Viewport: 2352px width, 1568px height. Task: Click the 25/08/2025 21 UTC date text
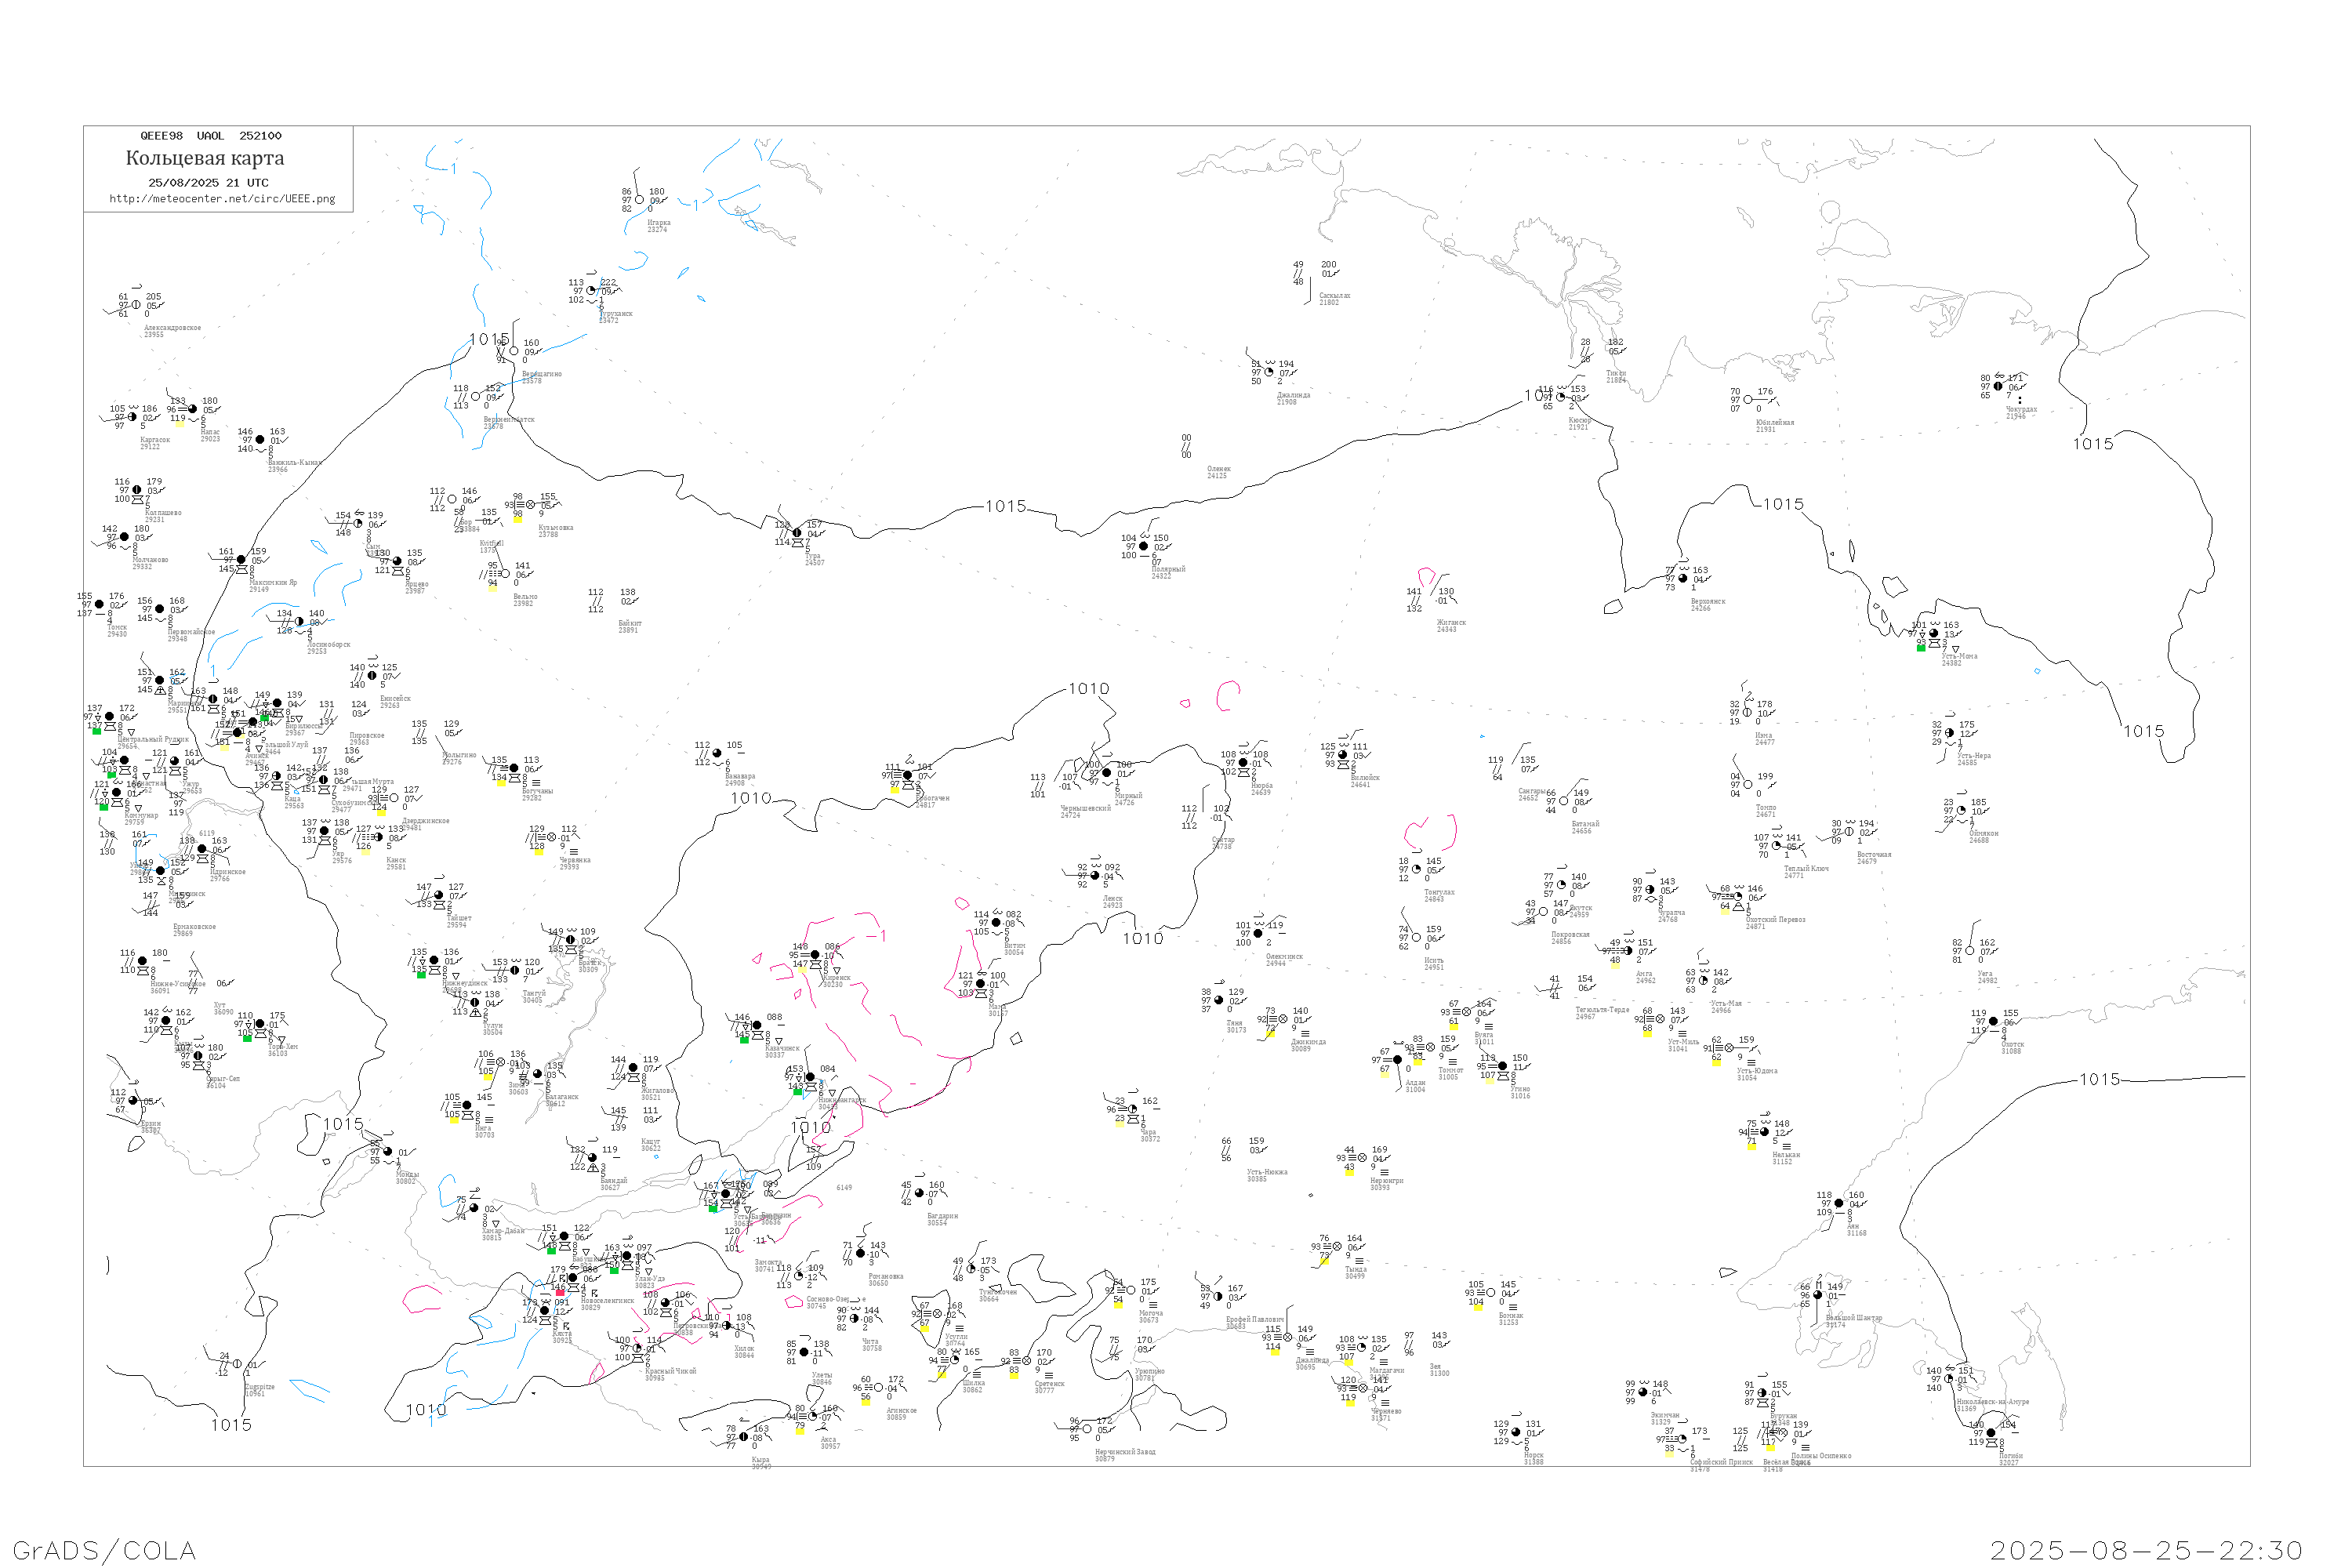(x=208, y=183)
